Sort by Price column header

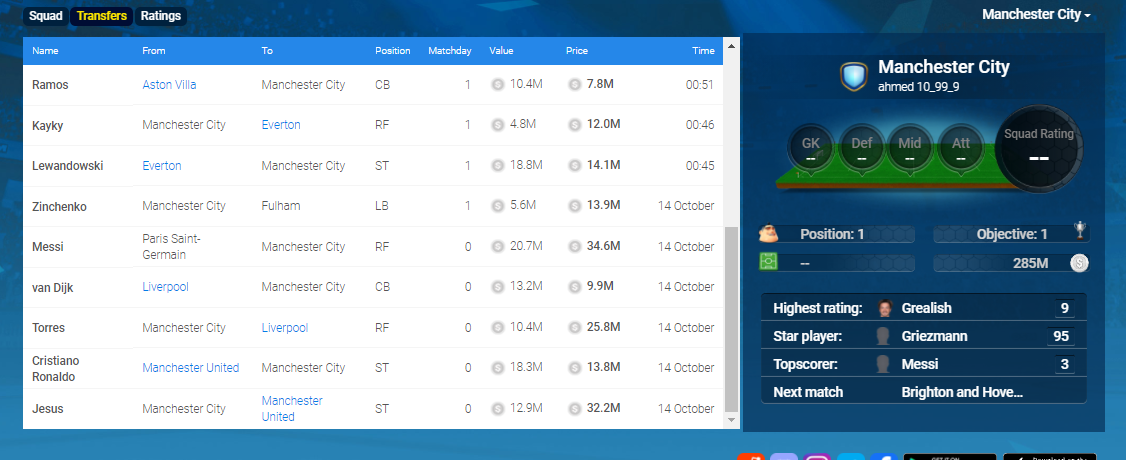pos(577,51)
